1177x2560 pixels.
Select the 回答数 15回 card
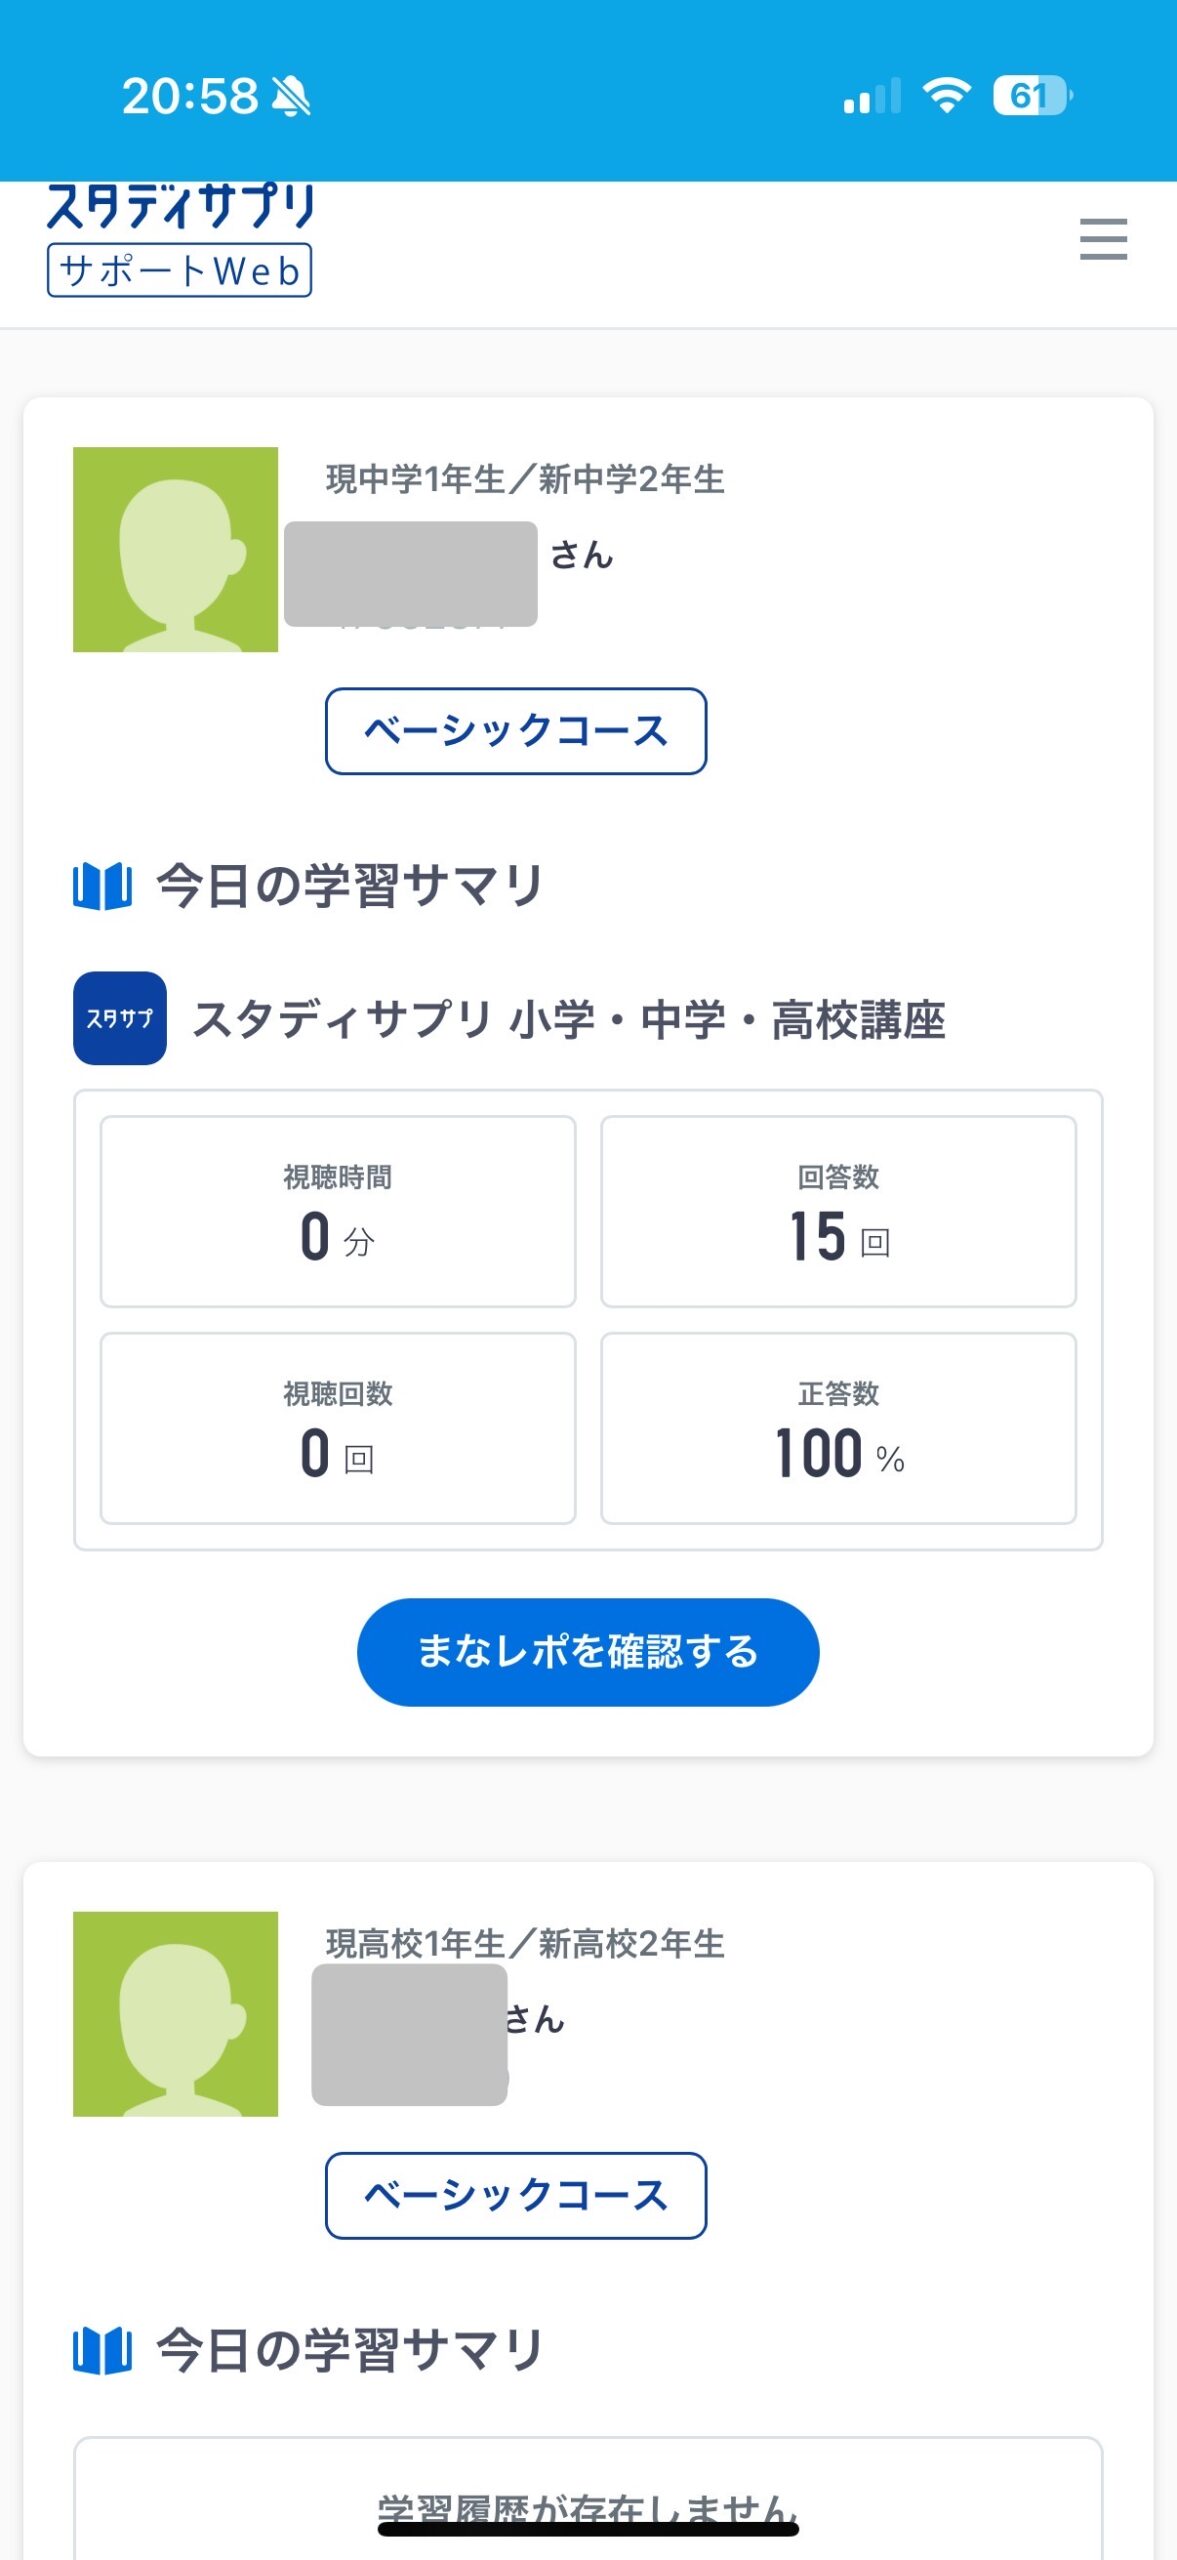click(x=838, y=1211)
